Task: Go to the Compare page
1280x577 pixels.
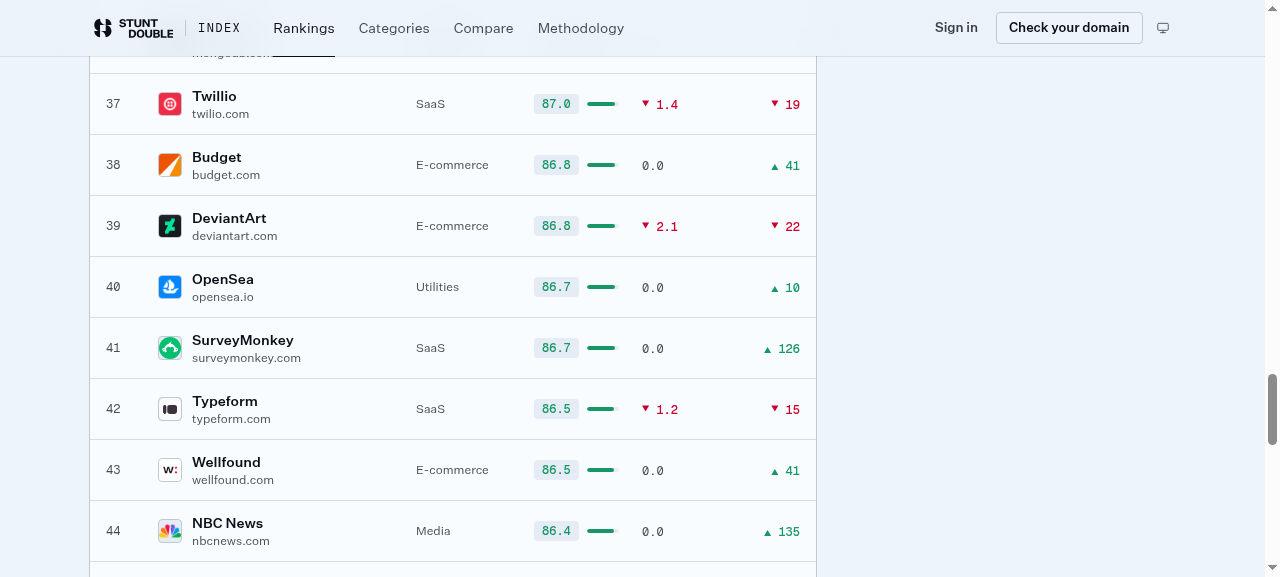Action: point(483,28)
